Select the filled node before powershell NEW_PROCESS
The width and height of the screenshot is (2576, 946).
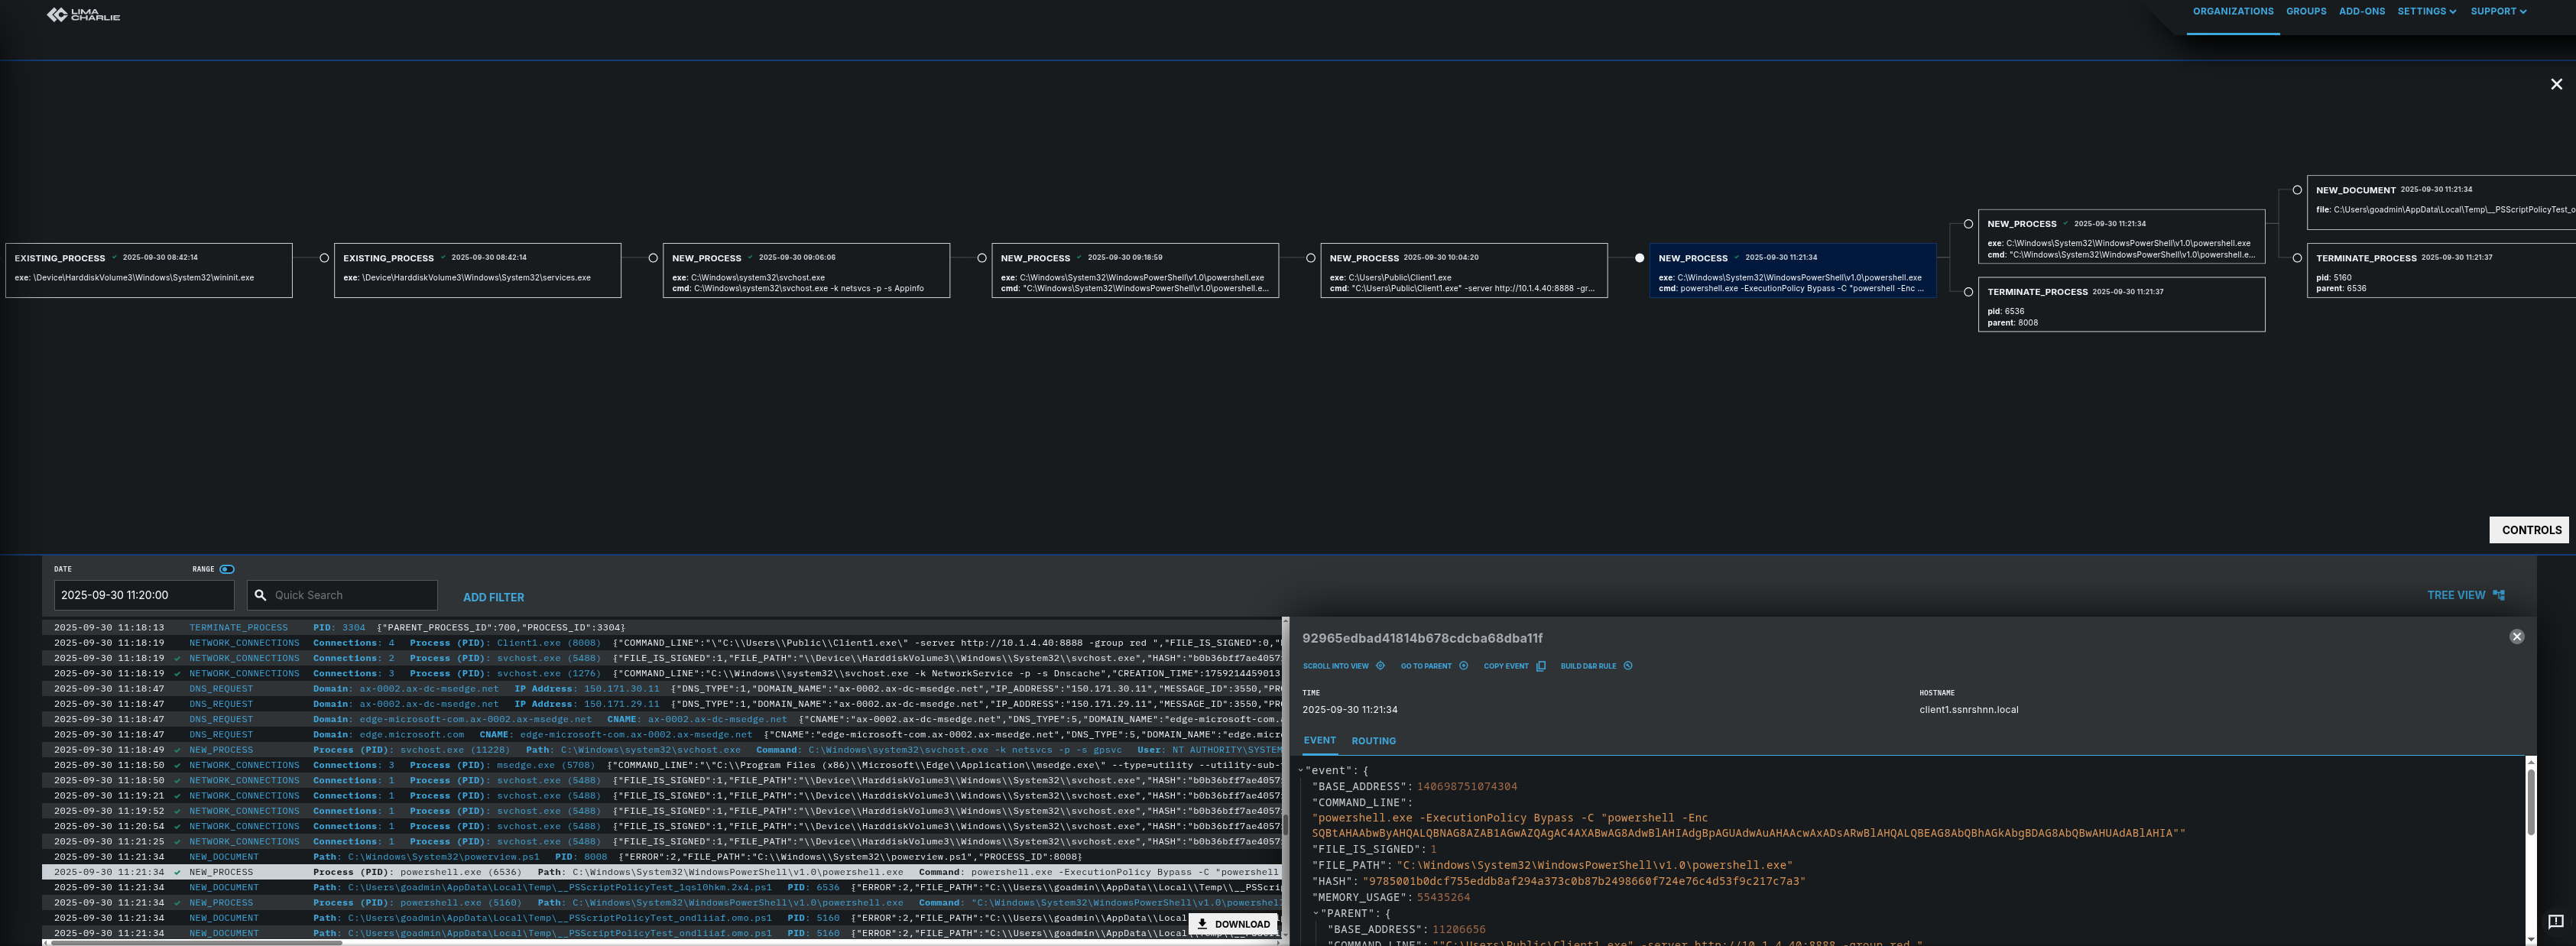click(1639, 258)
